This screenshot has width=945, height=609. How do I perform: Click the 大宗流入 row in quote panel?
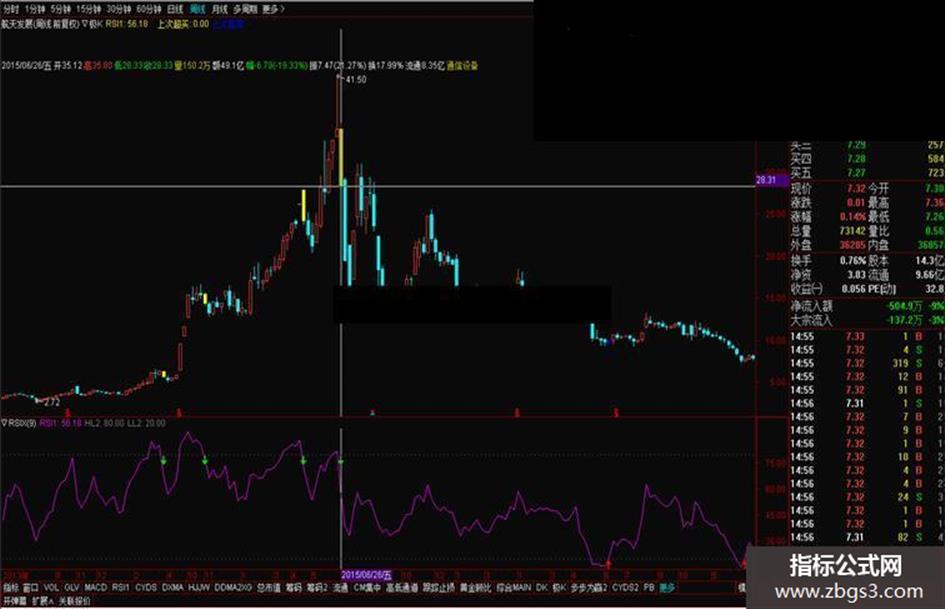point(867,320)
